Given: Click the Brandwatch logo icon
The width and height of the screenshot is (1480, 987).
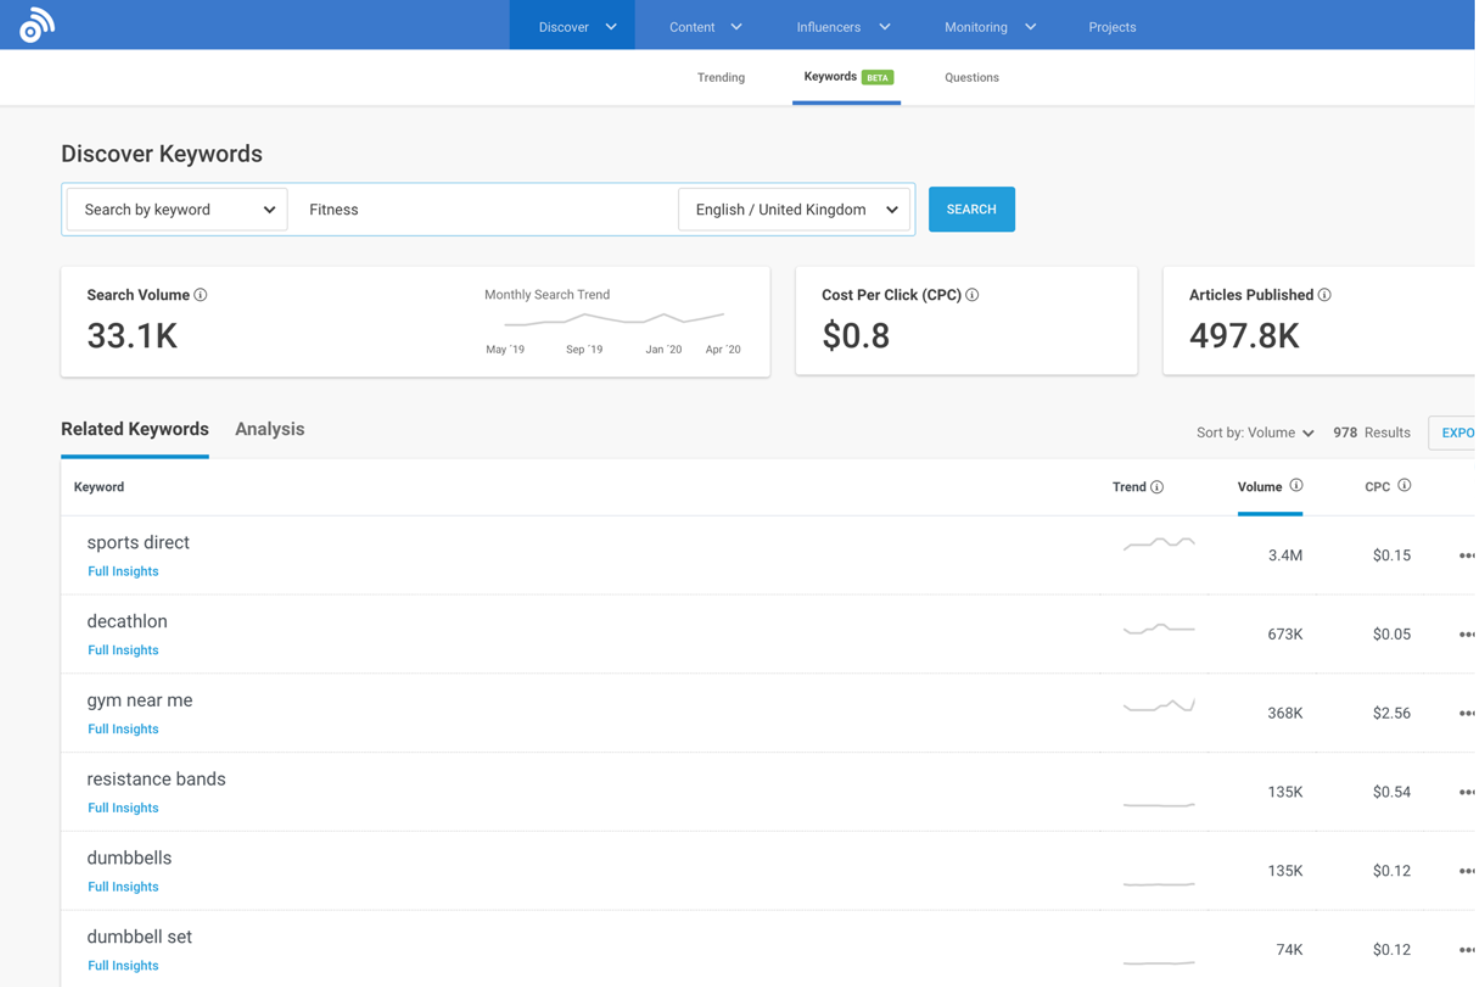Looking at the screenshot, I should [x=37, y=25].
